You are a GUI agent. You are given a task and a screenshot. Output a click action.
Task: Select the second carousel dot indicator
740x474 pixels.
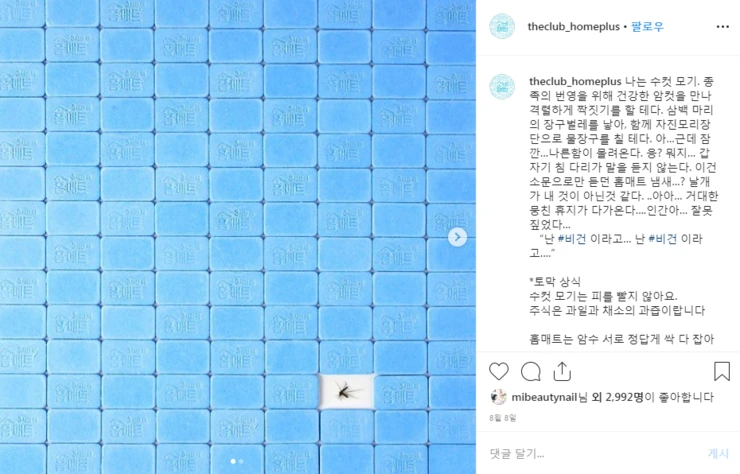(x=241, y=461)
